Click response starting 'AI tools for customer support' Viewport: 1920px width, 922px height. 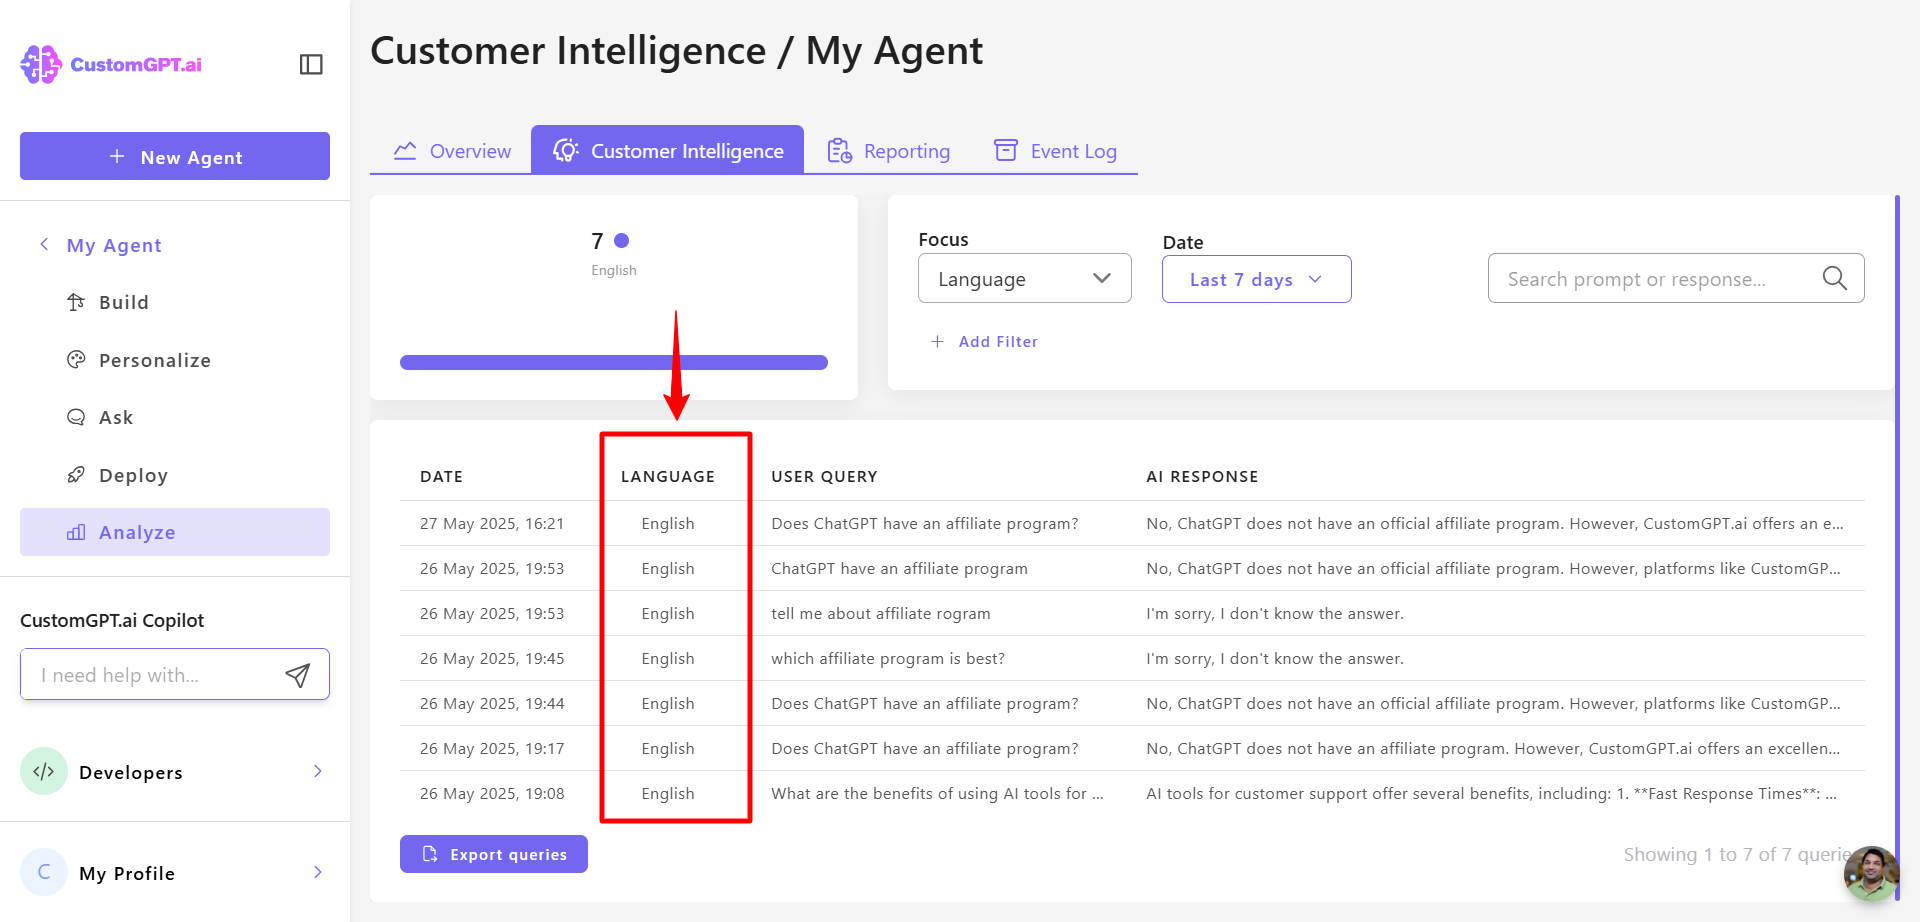pyautogui.click(x=1491, y=793)
